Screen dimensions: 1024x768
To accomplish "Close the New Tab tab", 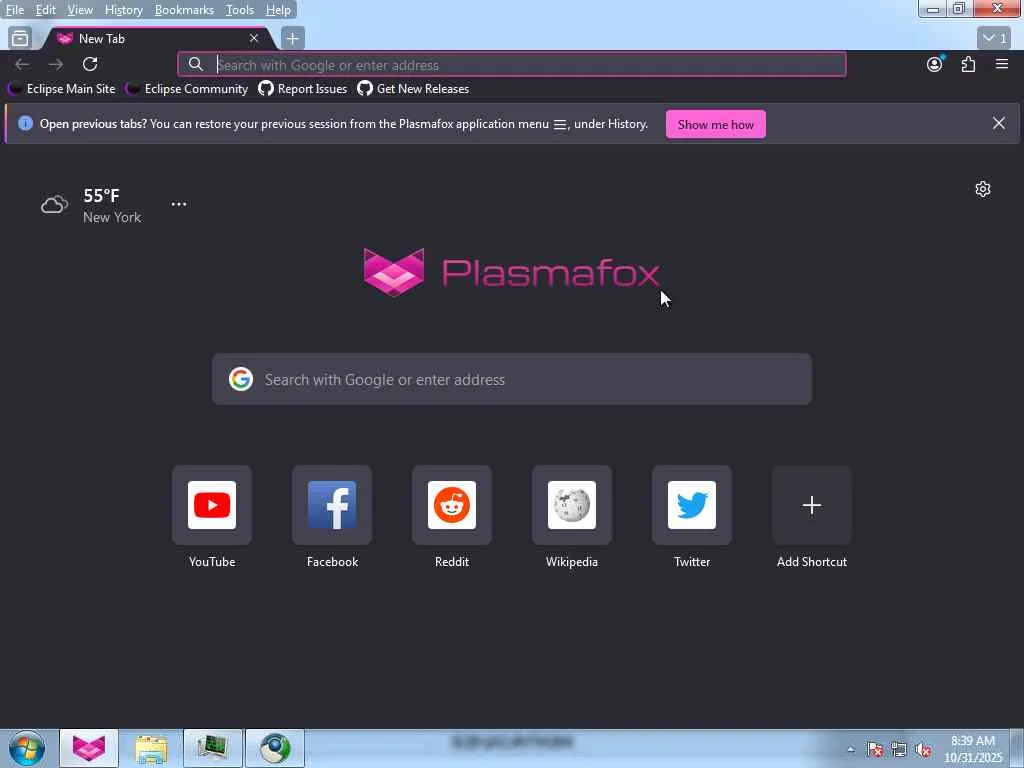I will click(x=254, y=39).
